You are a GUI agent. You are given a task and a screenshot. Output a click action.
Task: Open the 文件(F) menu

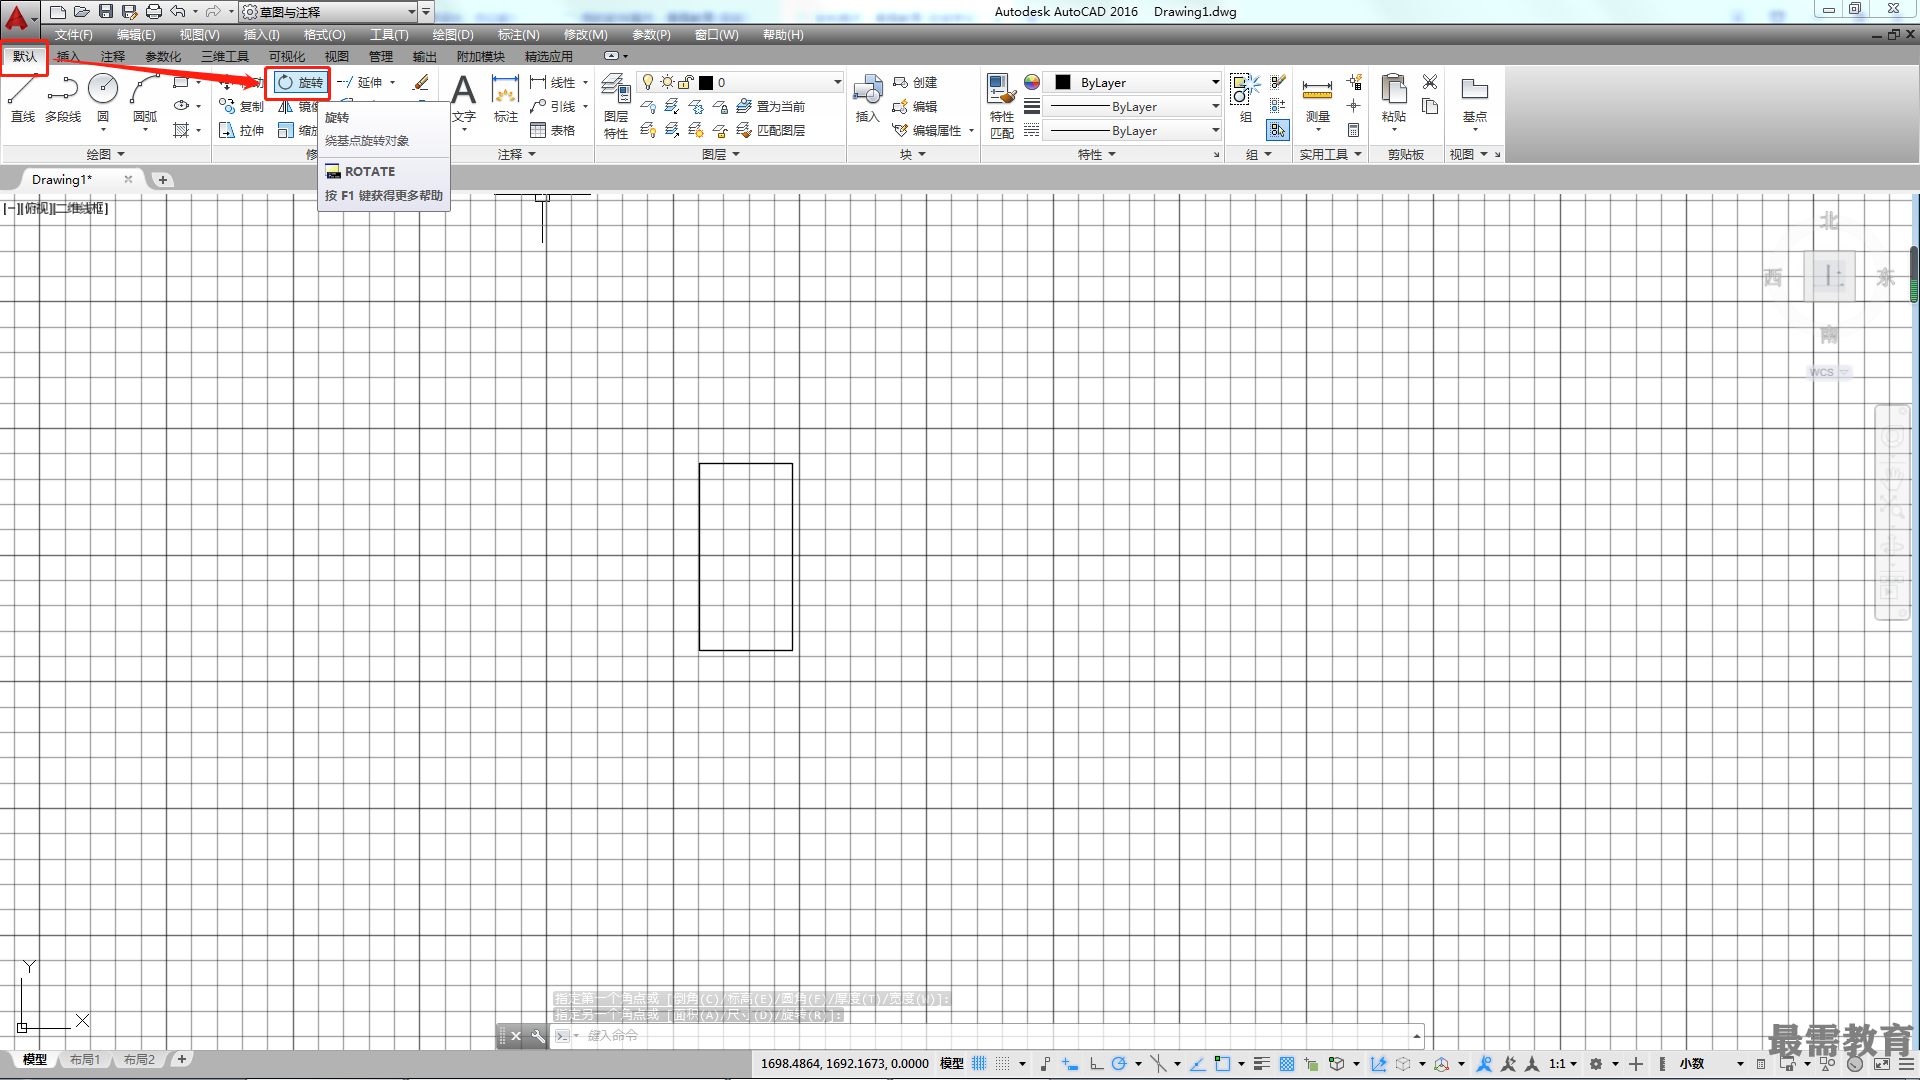(x=74, y=34)
